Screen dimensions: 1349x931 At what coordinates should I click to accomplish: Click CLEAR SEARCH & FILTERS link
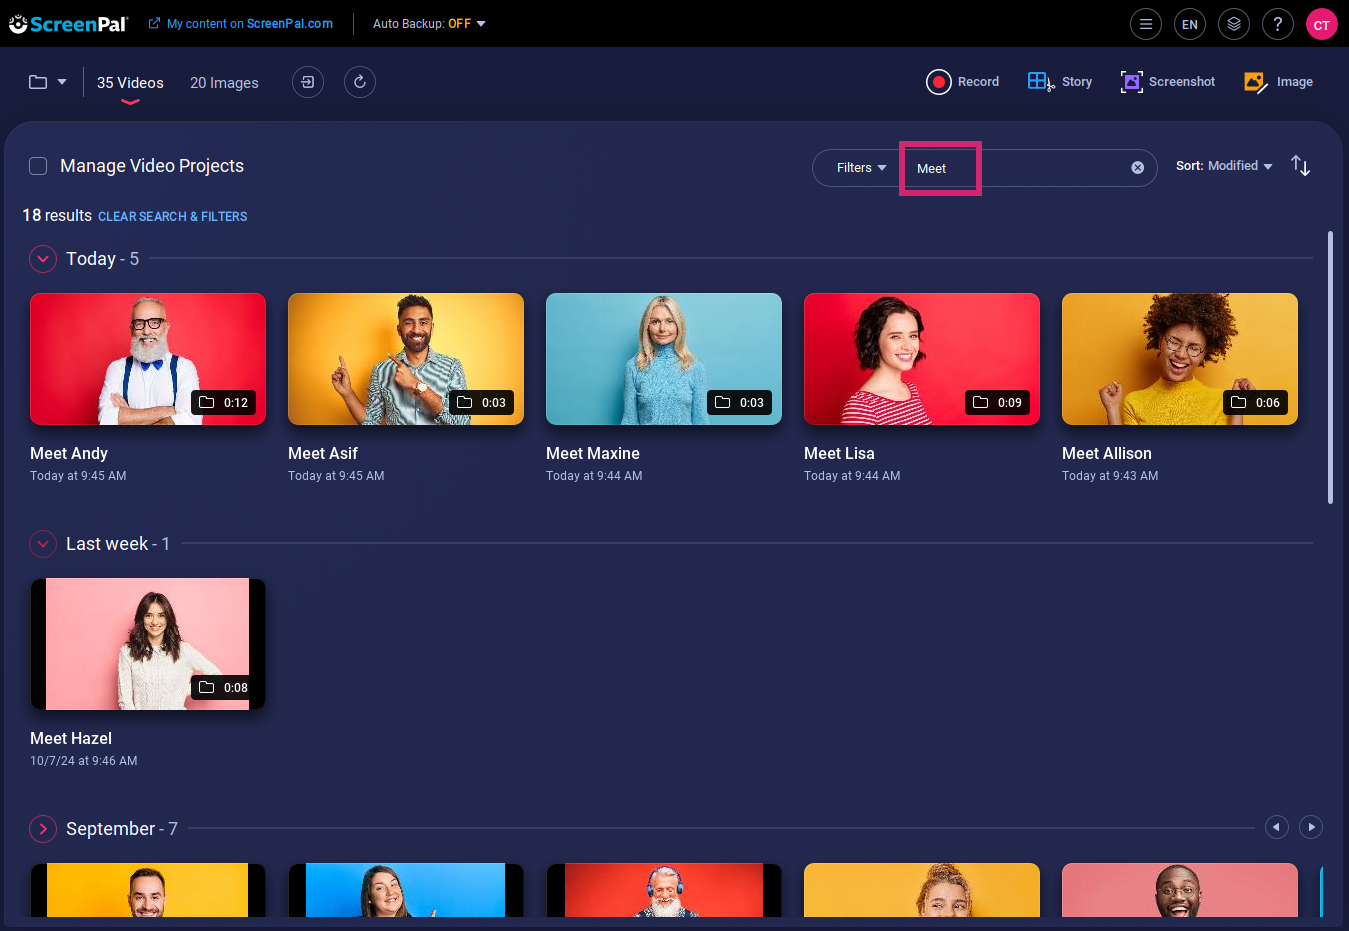[x=172, y=216]
